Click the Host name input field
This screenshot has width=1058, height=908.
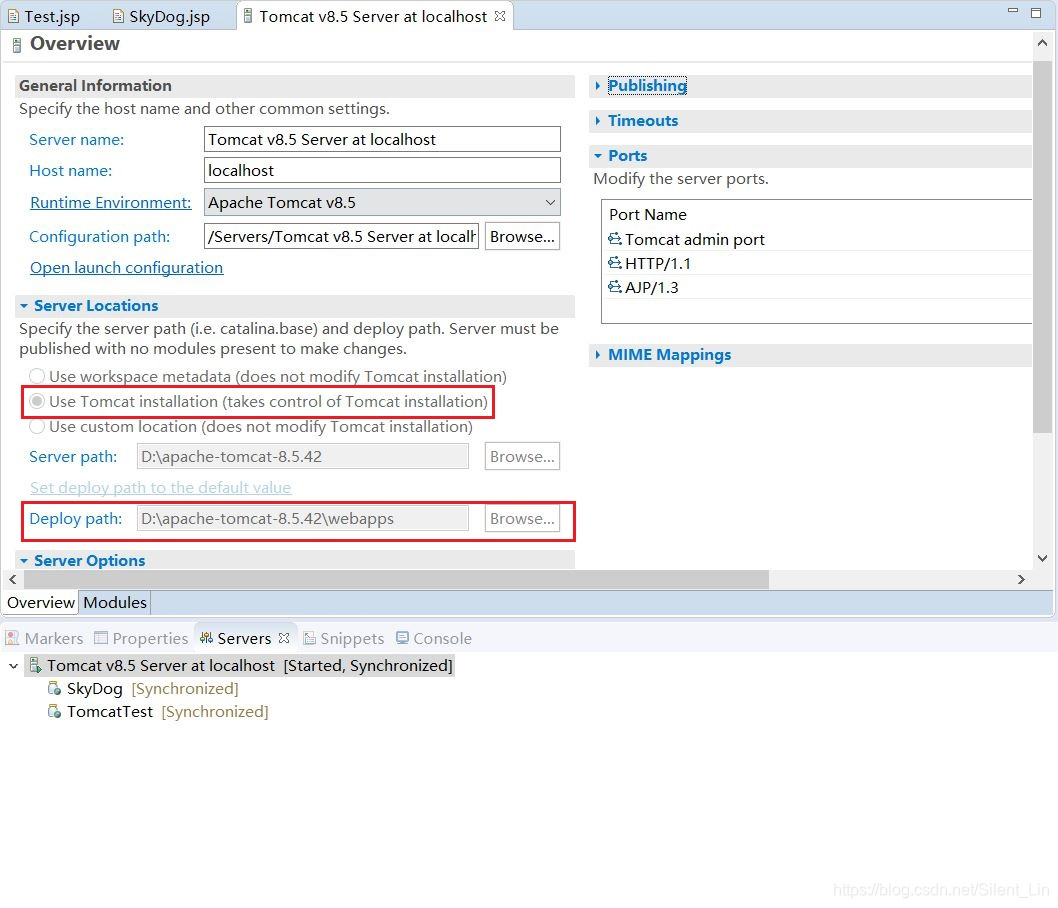point(382,171)
